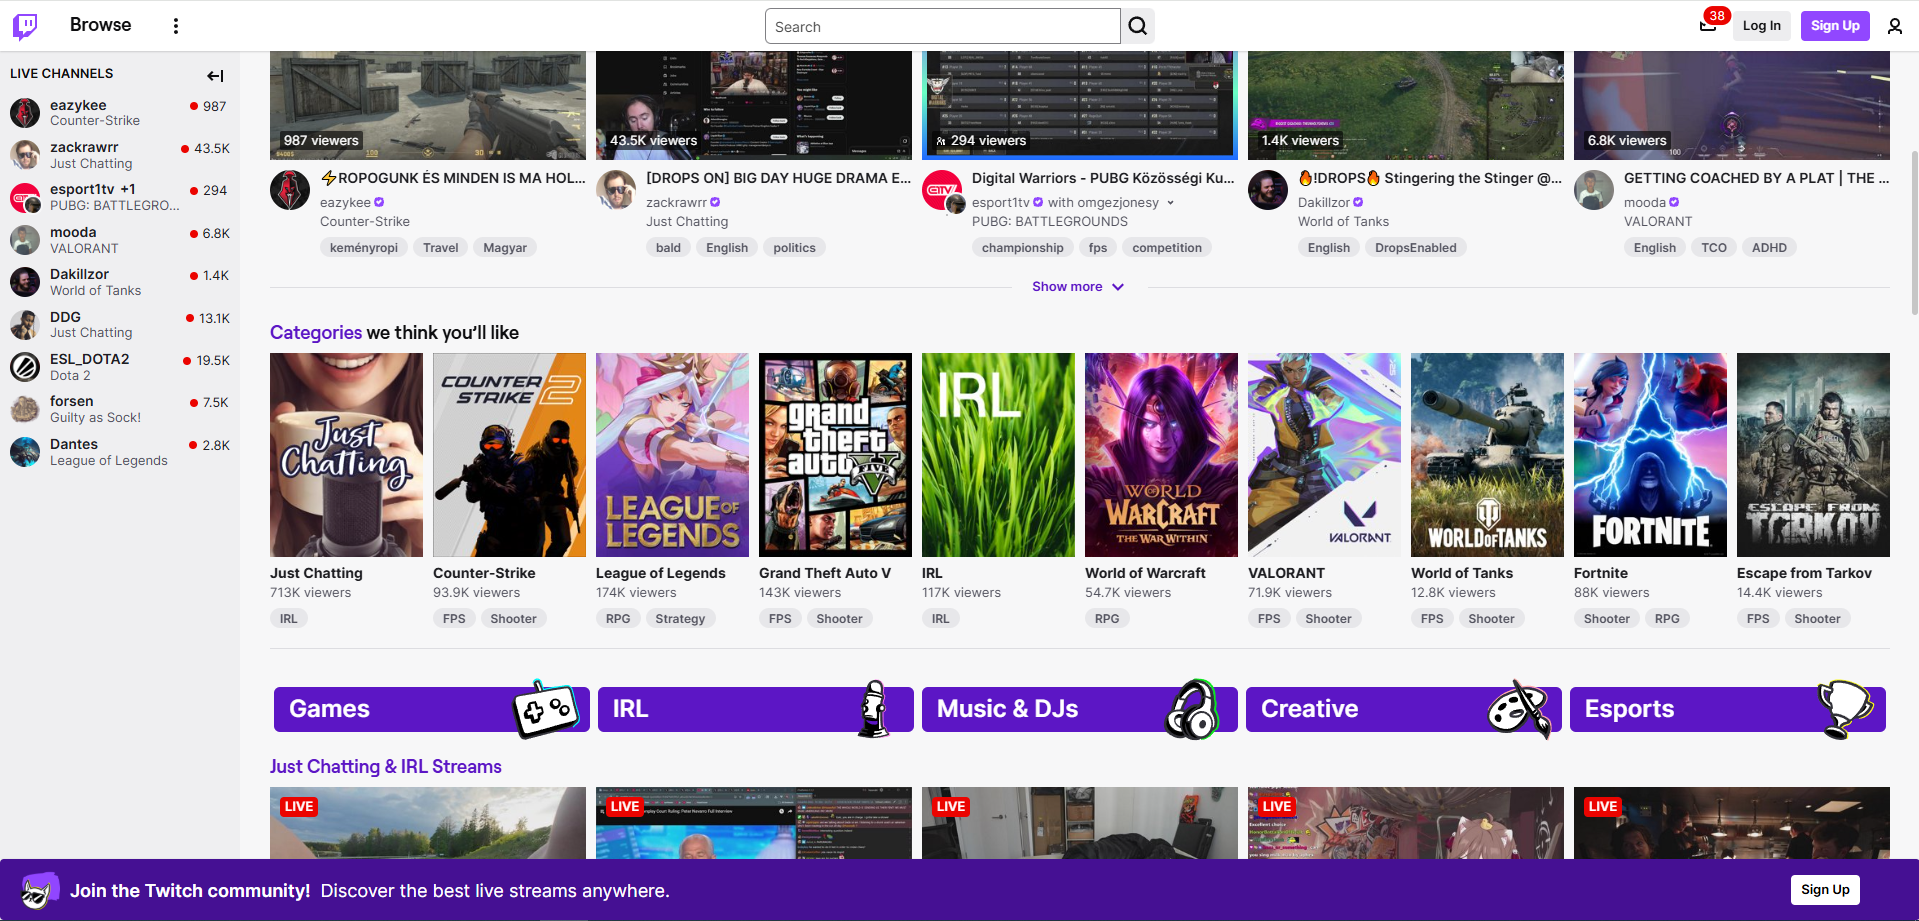Select the ADHD tag
1919x921 pixels.
tap(1769, 248)
